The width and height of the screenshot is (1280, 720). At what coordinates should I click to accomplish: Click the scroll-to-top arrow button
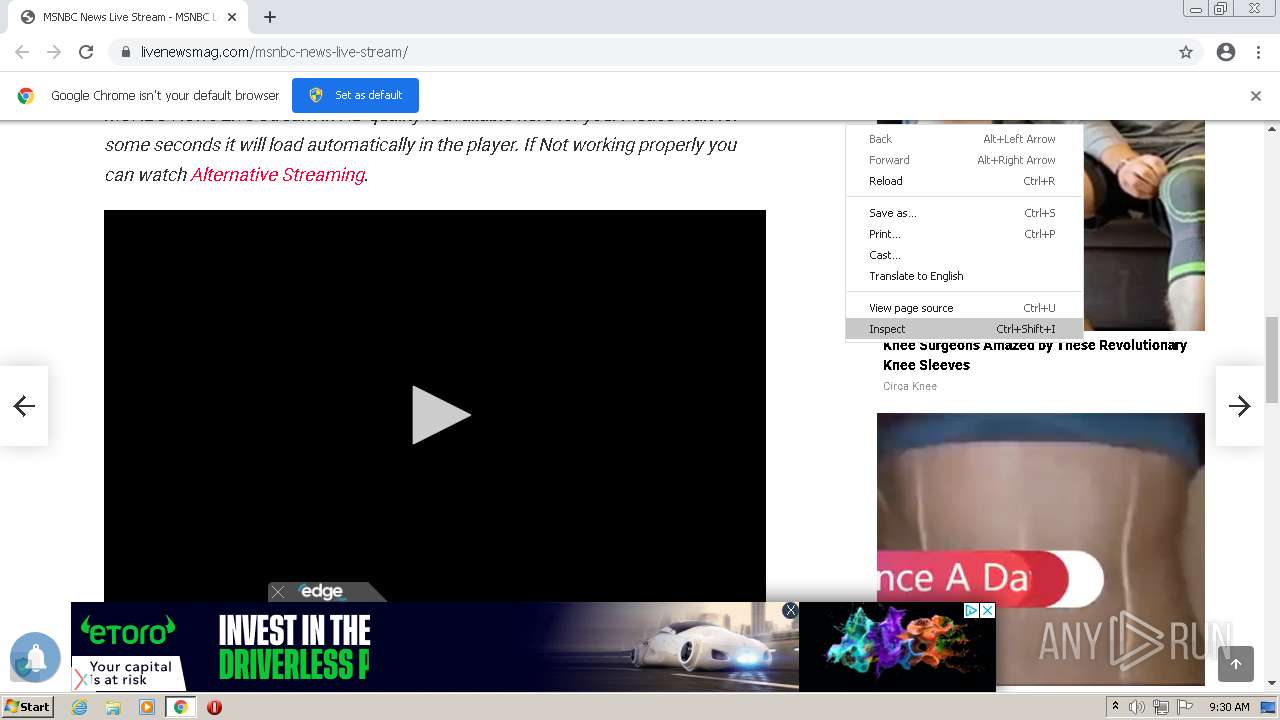tap(1236, 664)
